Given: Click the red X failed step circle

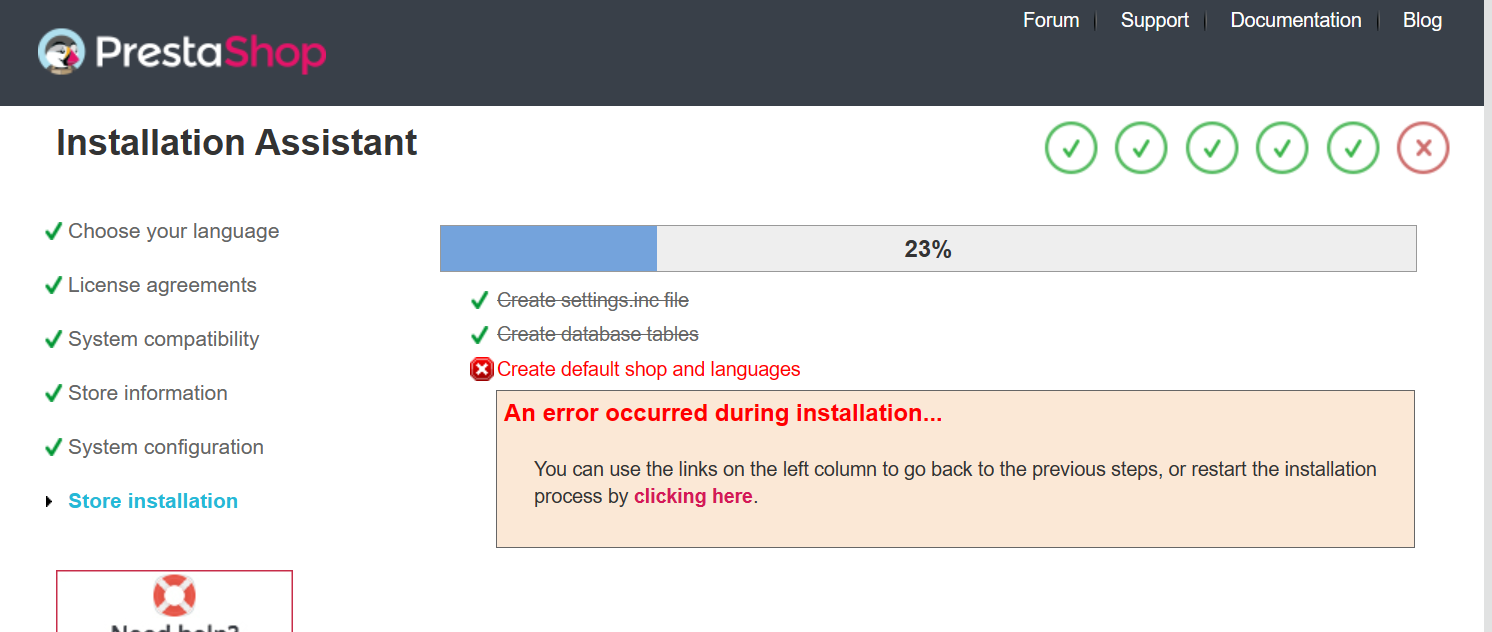Looking at the screenshot, I should coord(1423,148).
